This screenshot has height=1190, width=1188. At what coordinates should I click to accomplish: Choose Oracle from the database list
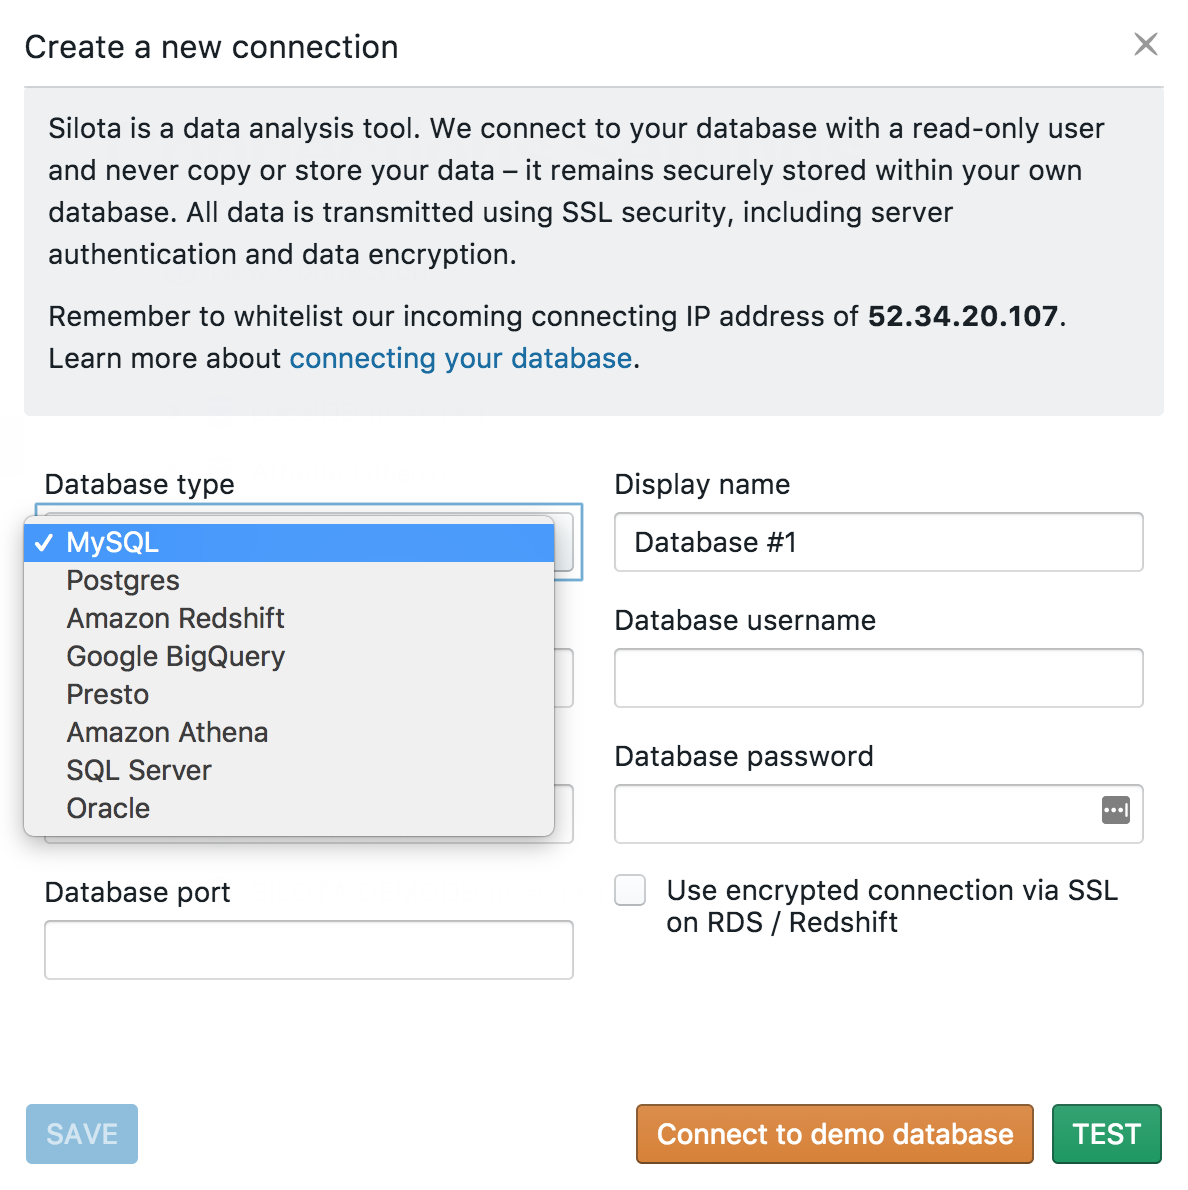(289, 808)
